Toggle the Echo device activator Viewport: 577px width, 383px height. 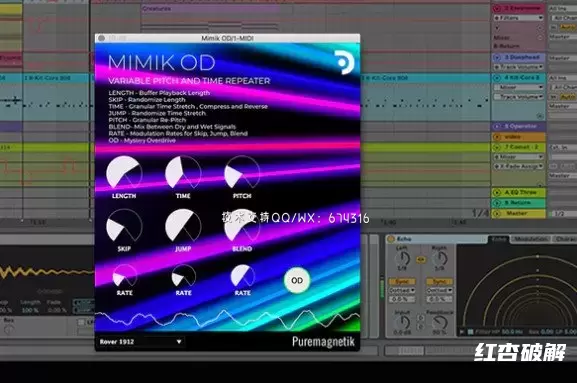click(x=391, y=239)
